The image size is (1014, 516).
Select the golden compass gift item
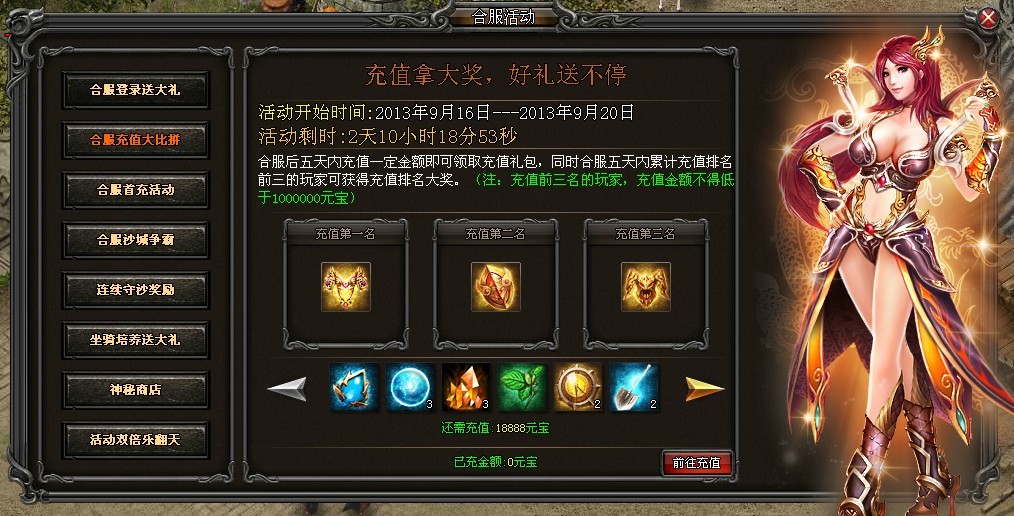[x=578, y=387]
